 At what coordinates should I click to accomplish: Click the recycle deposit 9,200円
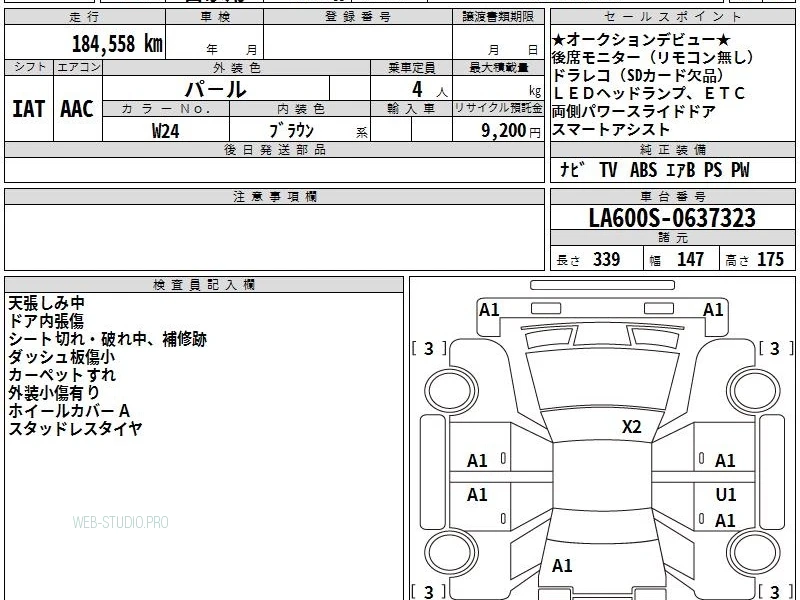[x=511, y=131]
